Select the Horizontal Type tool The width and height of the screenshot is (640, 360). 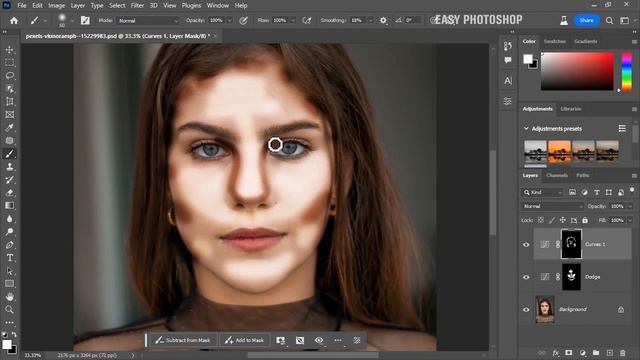[9, 258]
